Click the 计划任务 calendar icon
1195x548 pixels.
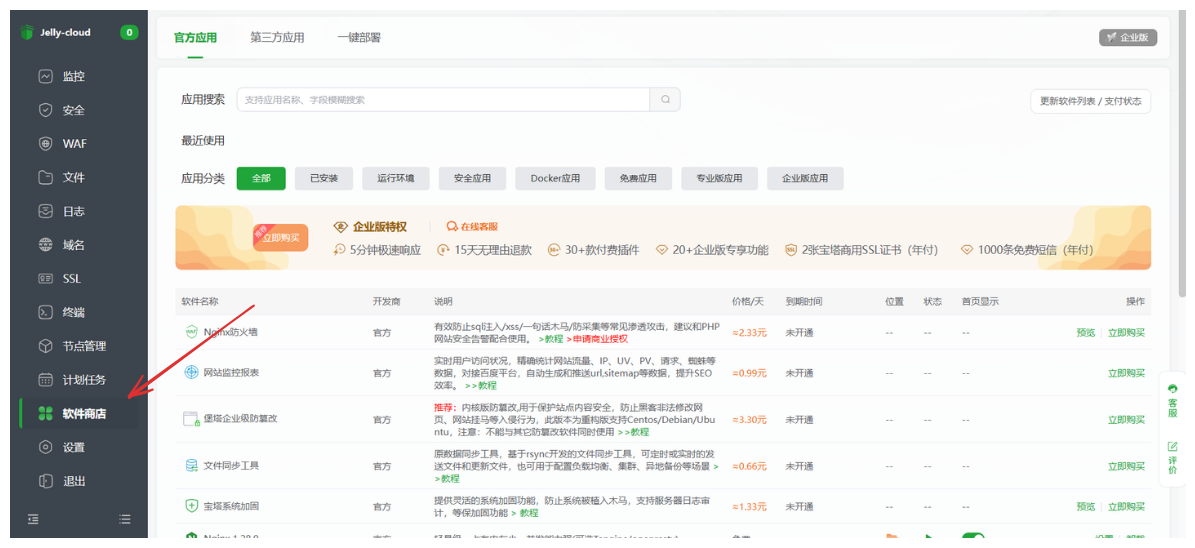point(45,380)
